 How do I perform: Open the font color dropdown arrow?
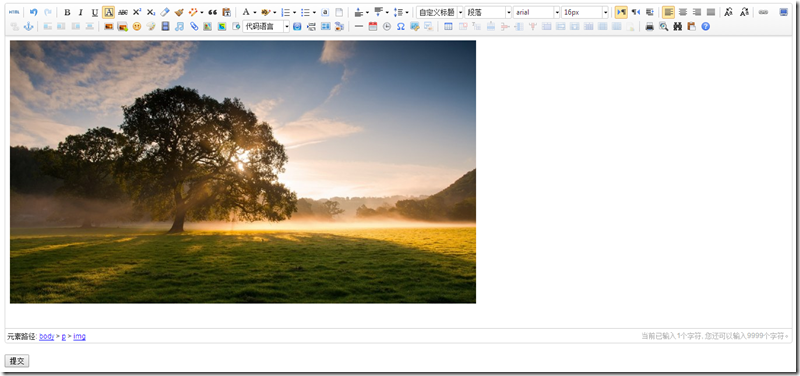(x=255, y=12)
